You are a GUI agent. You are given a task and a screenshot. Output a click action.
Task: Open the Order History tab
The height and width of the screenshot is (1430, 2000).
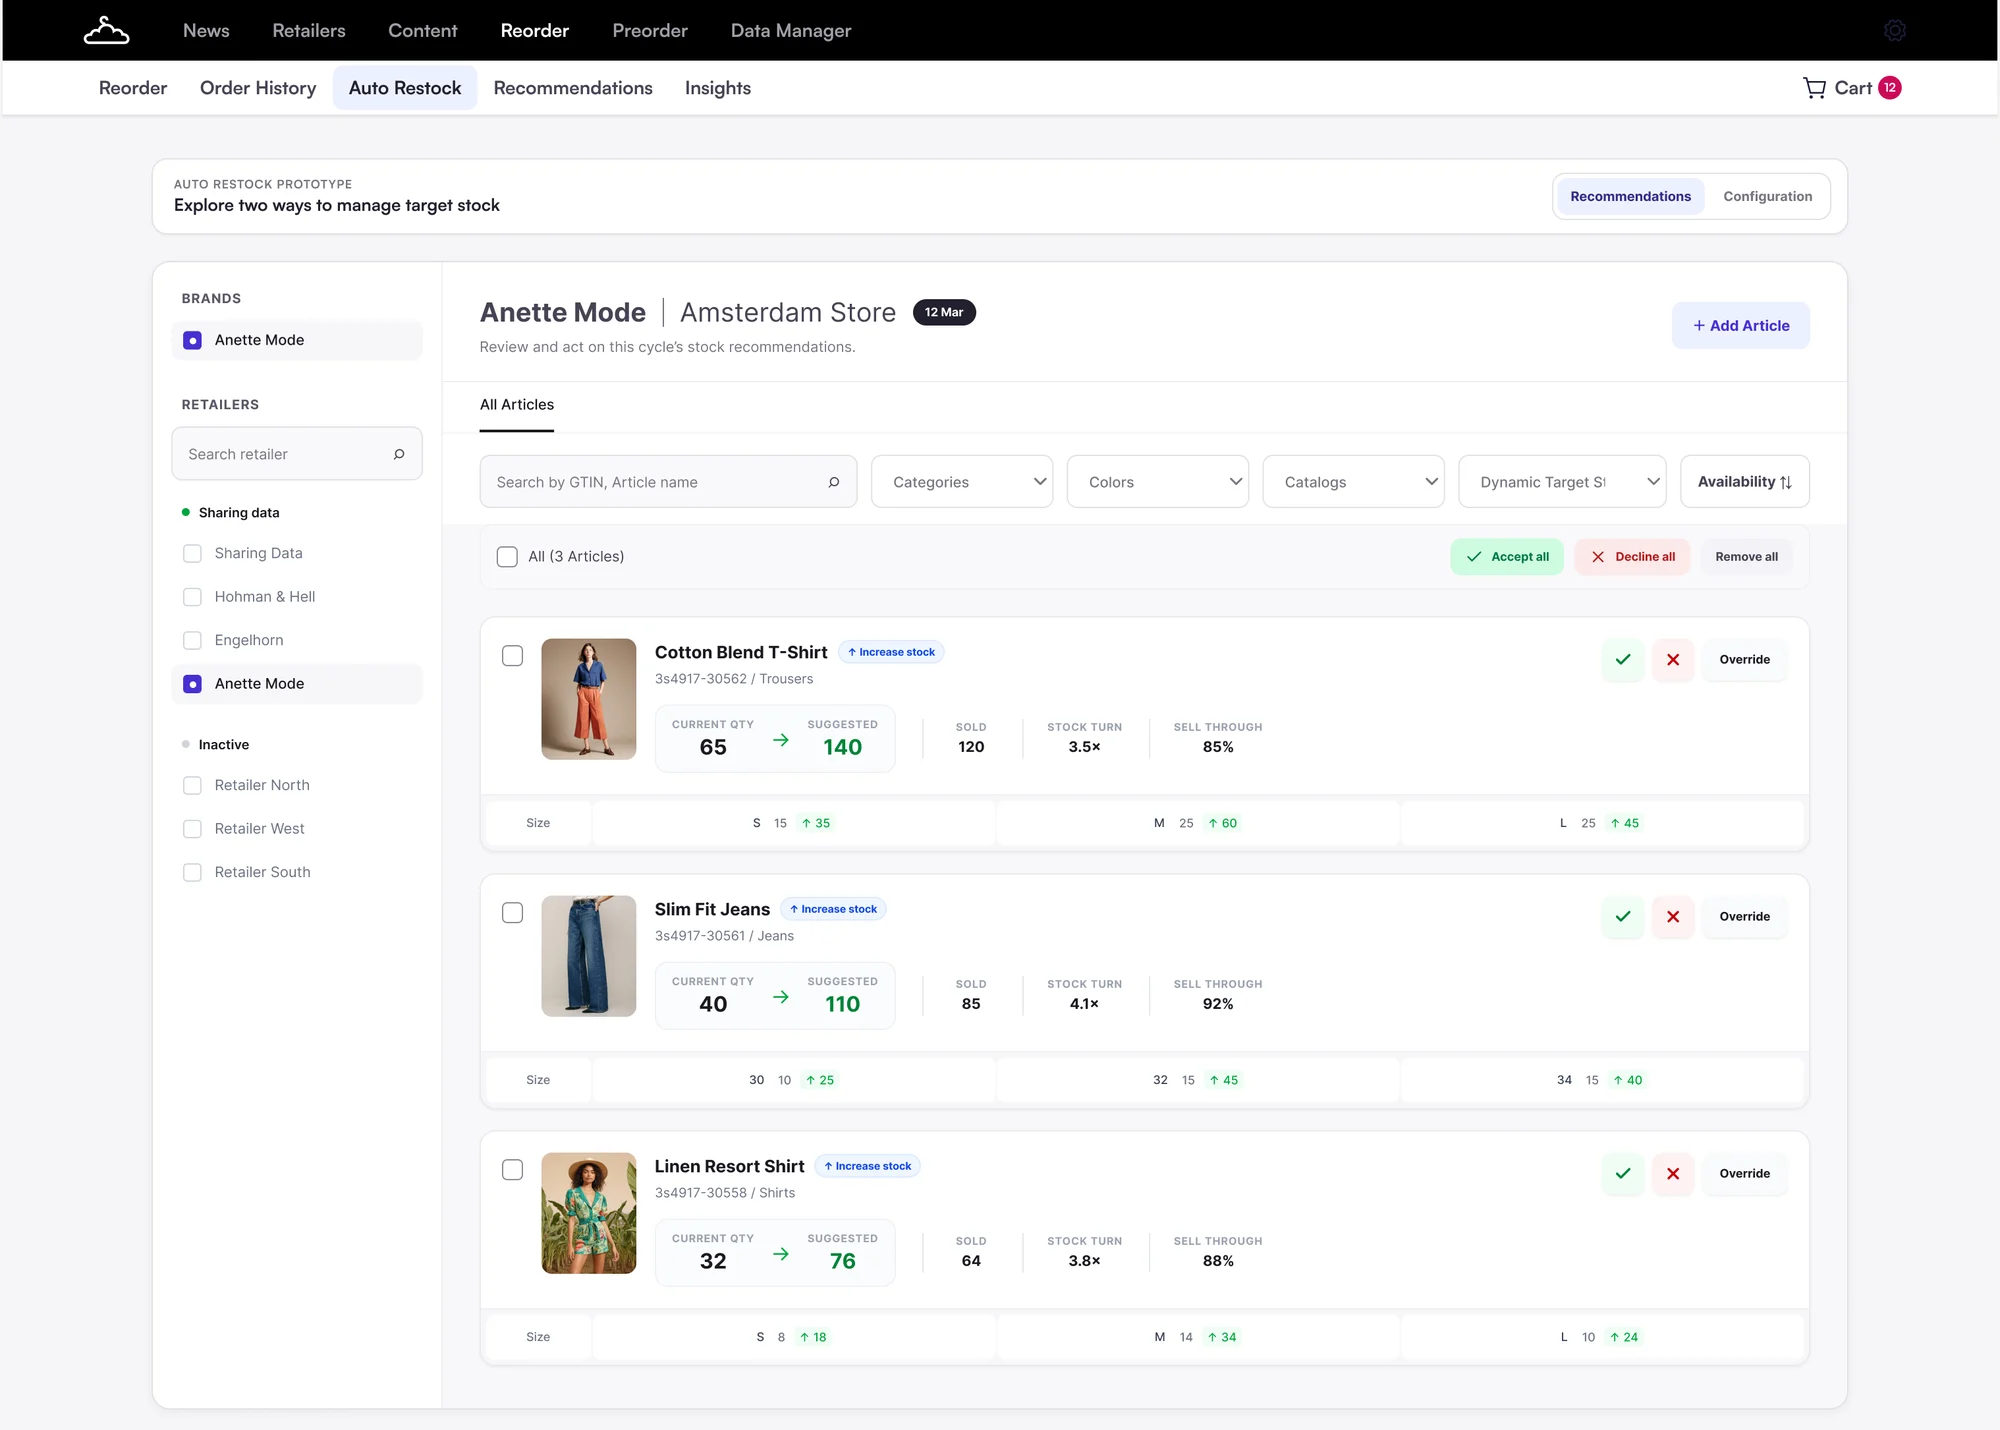pos(258,88)
